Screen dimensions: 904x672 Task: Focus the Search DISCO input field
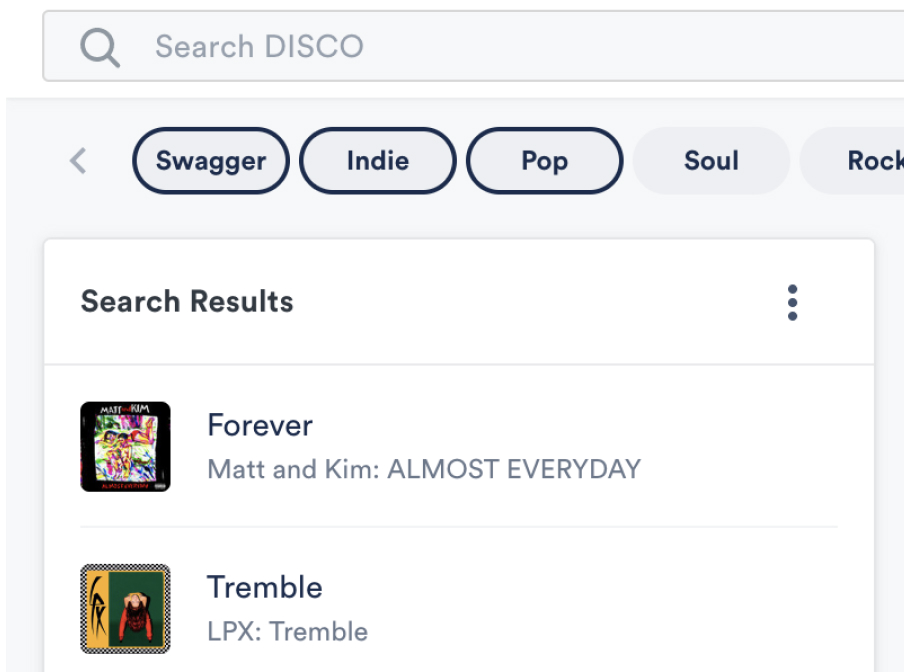pyautogui.click(x=473, y=46)
